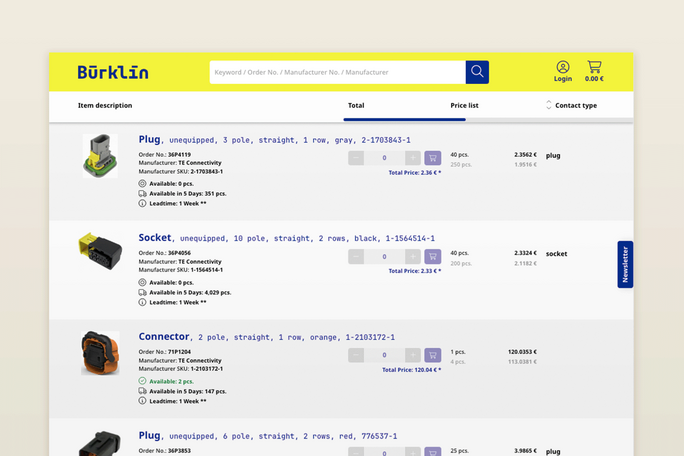Select the Price list column tab

pyautogui.click(x=464, y=105)
